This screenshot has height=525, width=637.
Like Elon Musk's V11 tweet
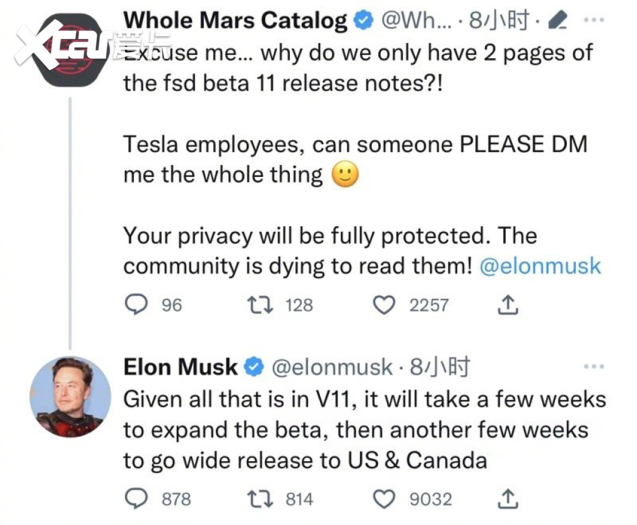(x=384, y=499)
